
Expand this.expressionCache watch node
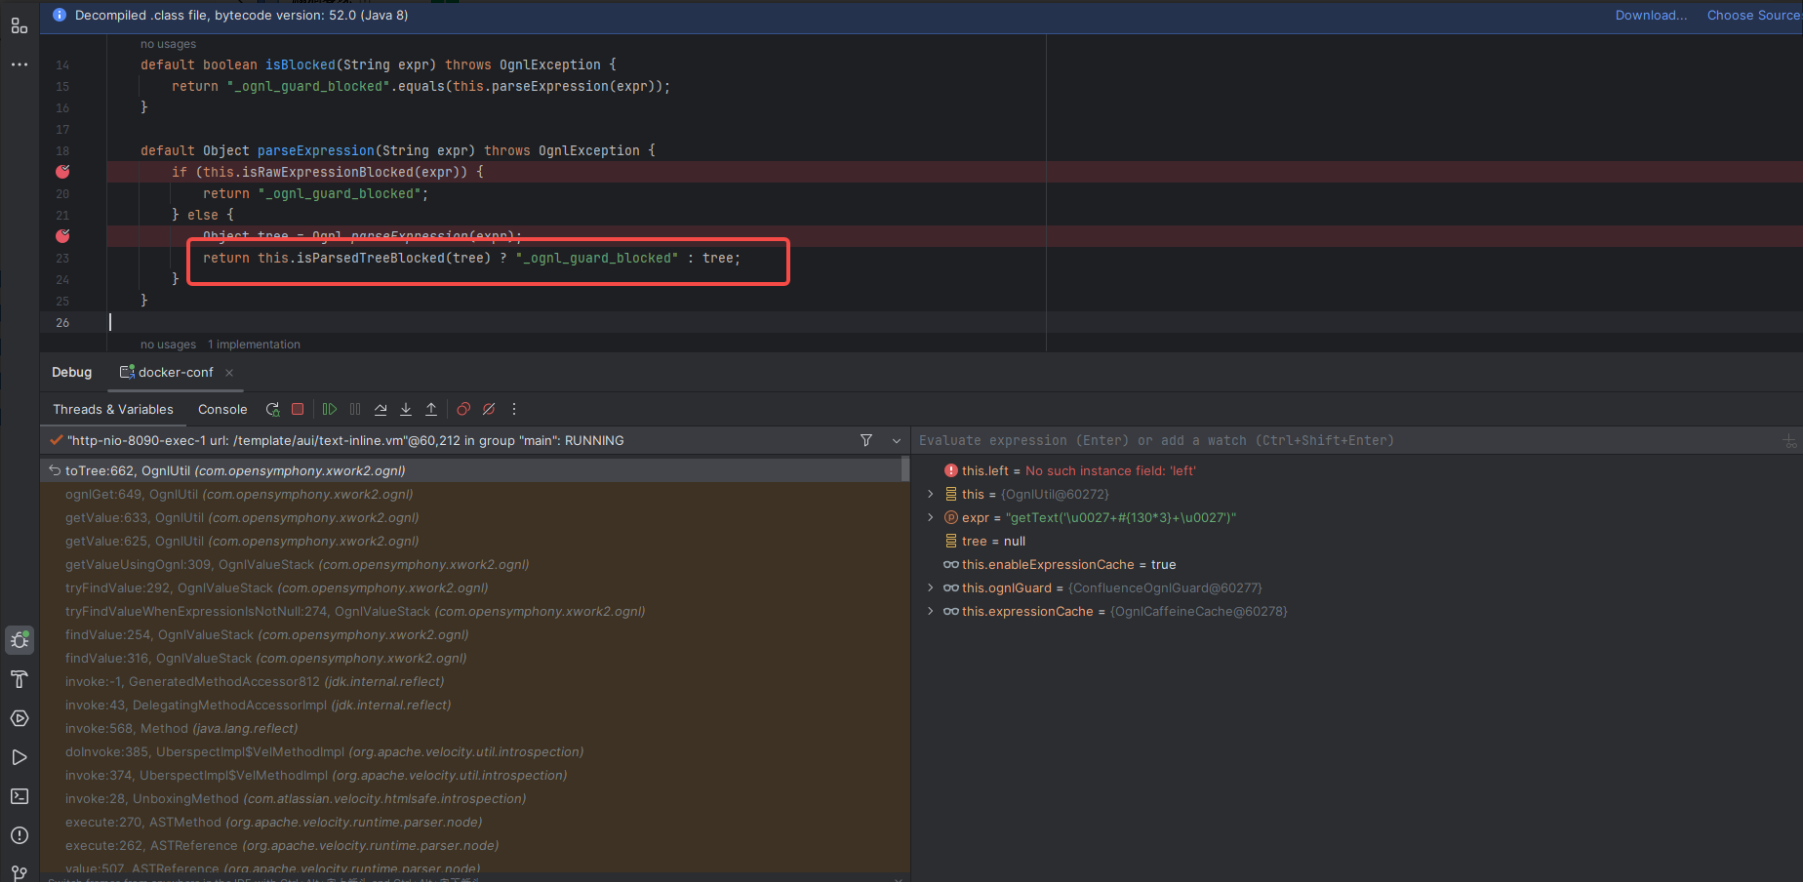pyautogui.click(x=930, y=611)
